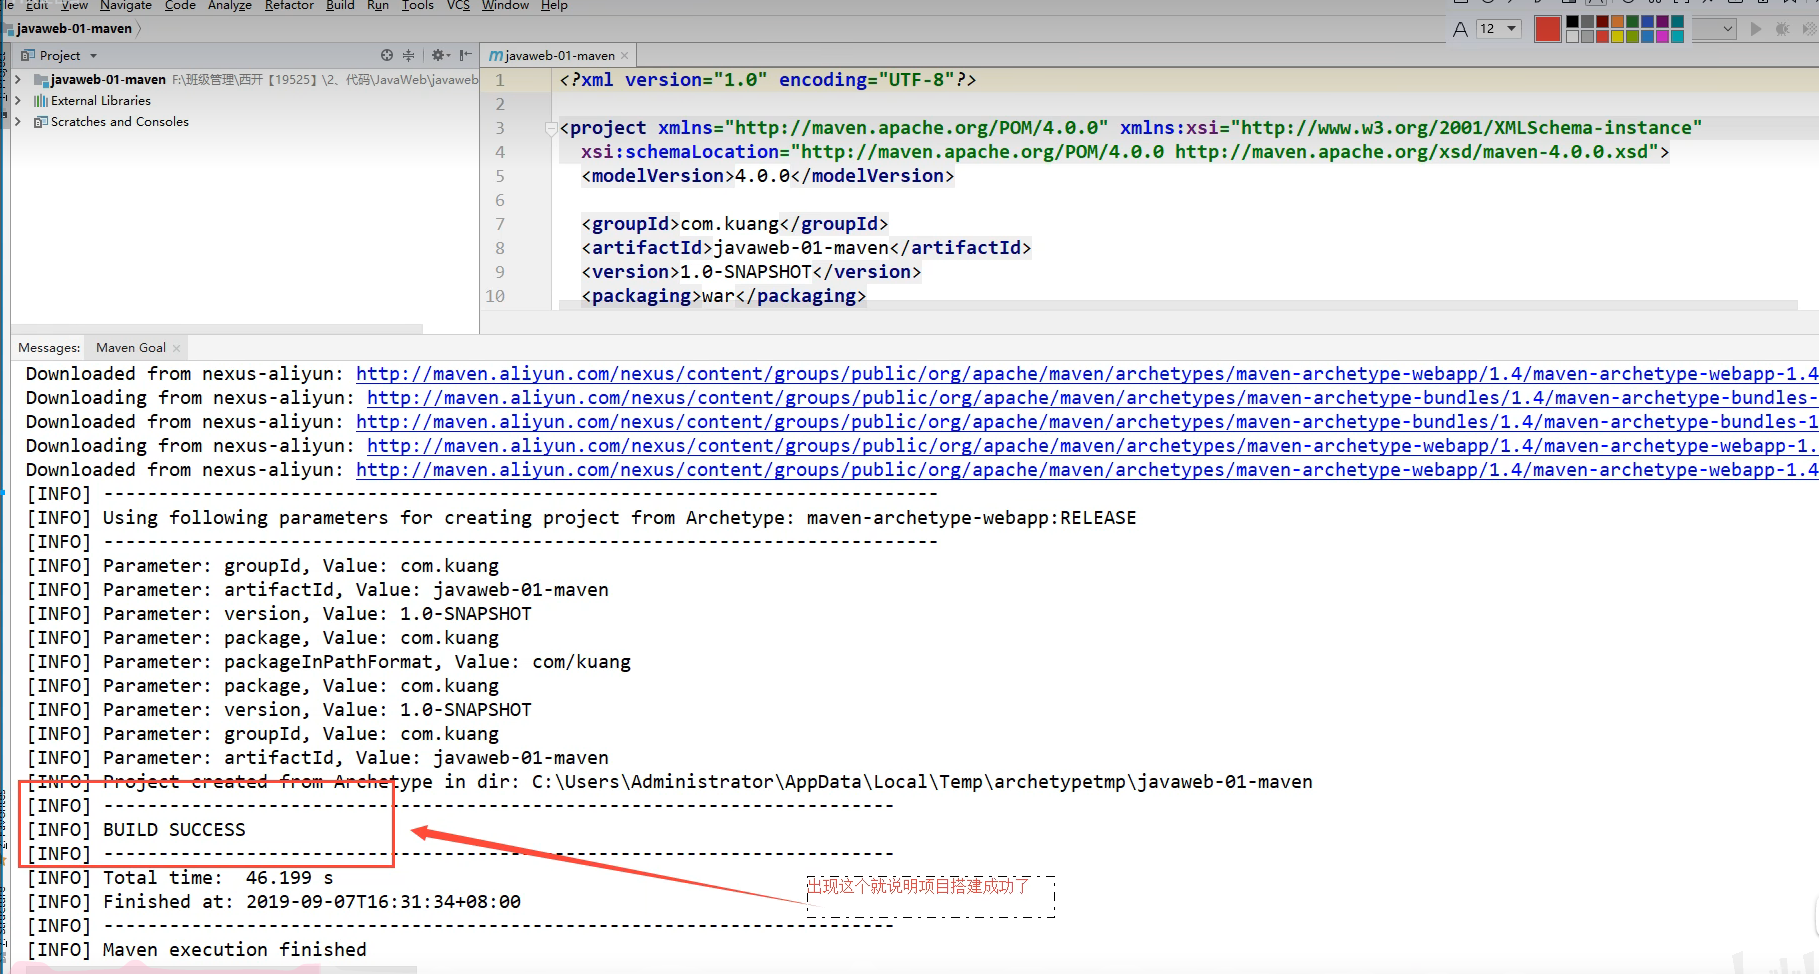
Task: Open the Window menu
Action: point(505,5)
